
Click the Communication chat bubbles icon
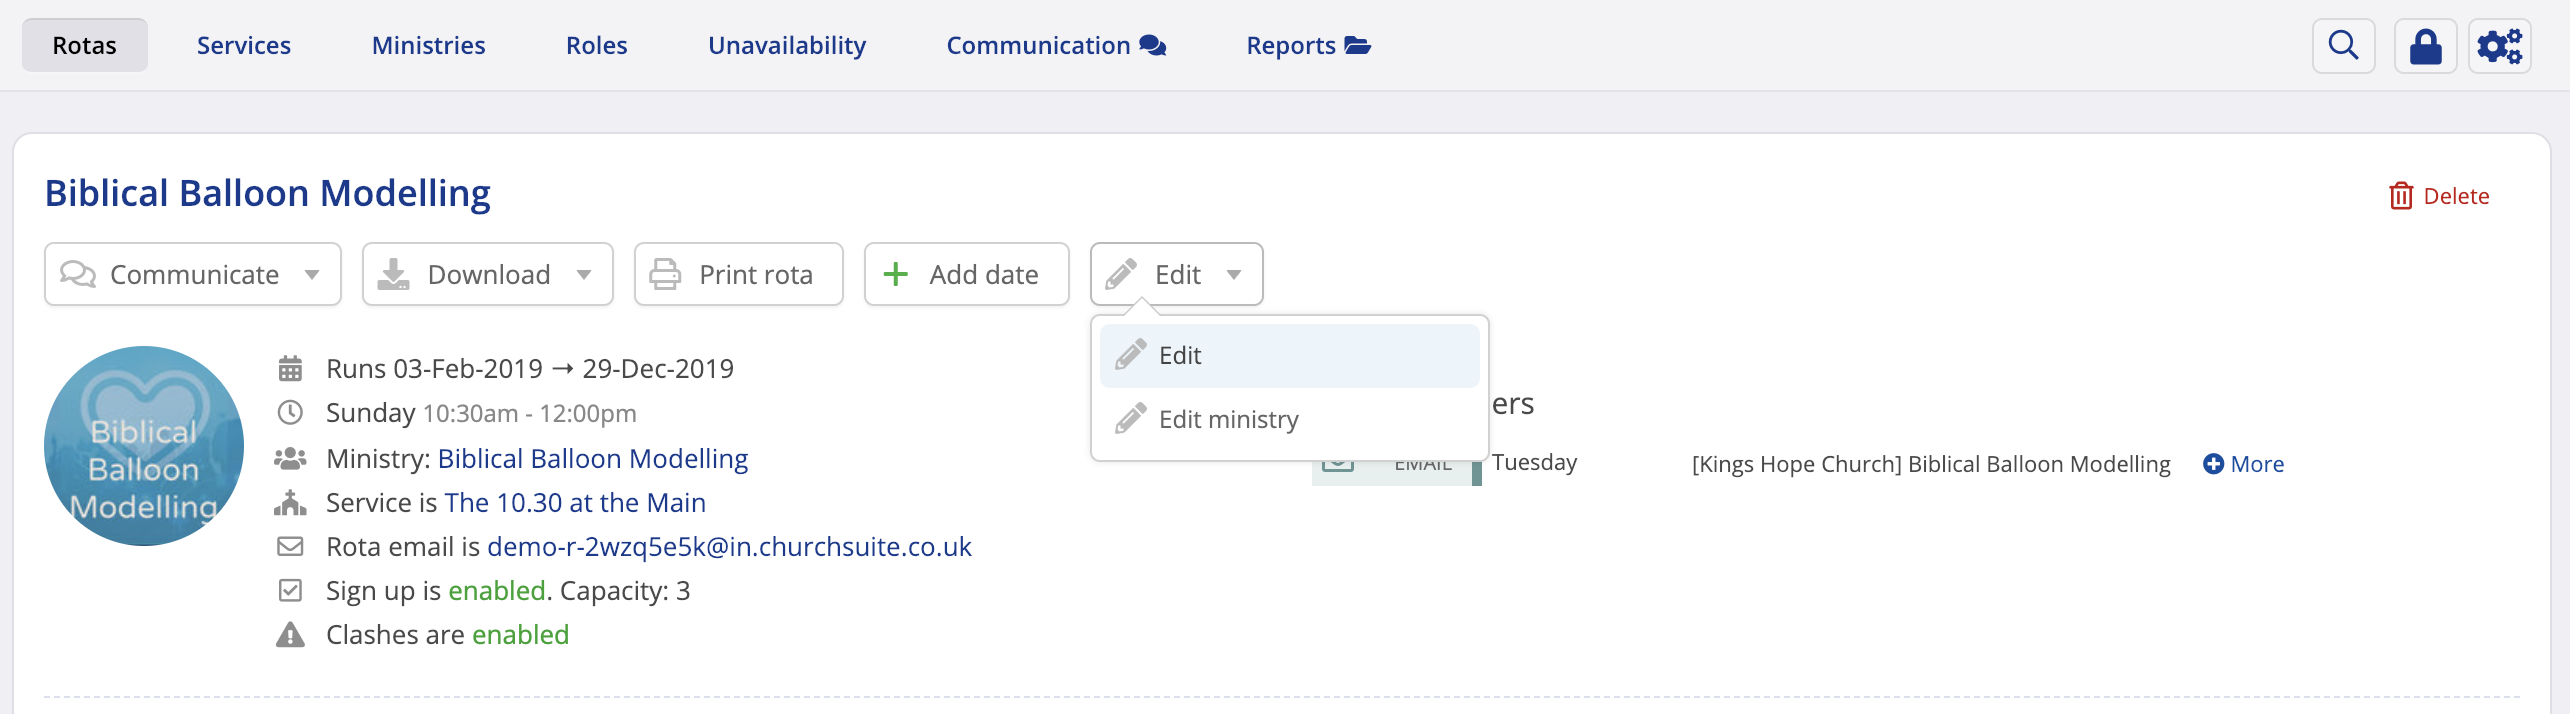point(1153,46)
